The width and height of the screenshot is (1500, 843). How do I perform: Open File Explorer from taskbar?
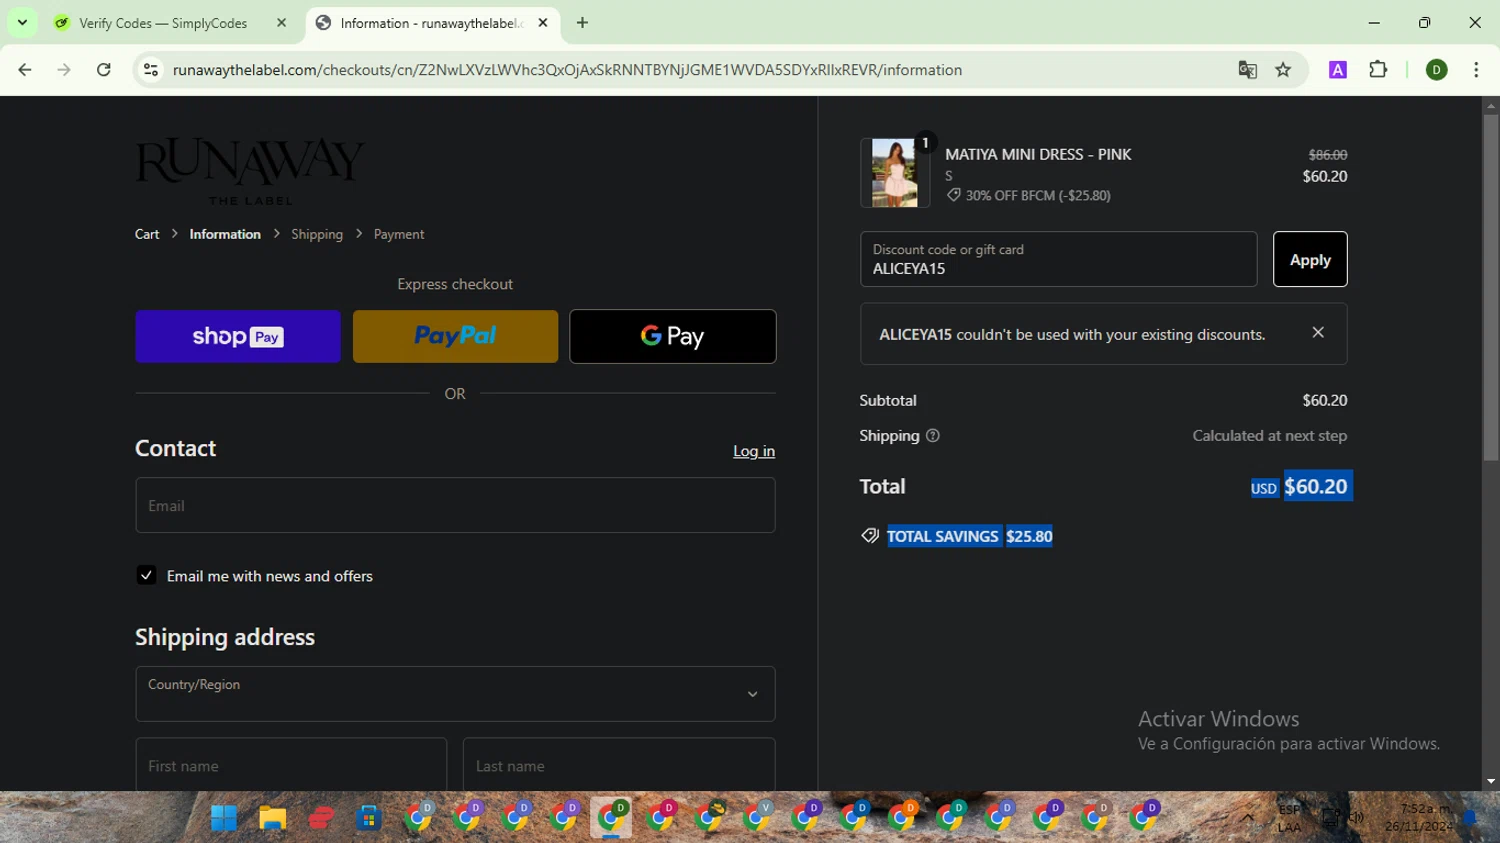point(272,818)
